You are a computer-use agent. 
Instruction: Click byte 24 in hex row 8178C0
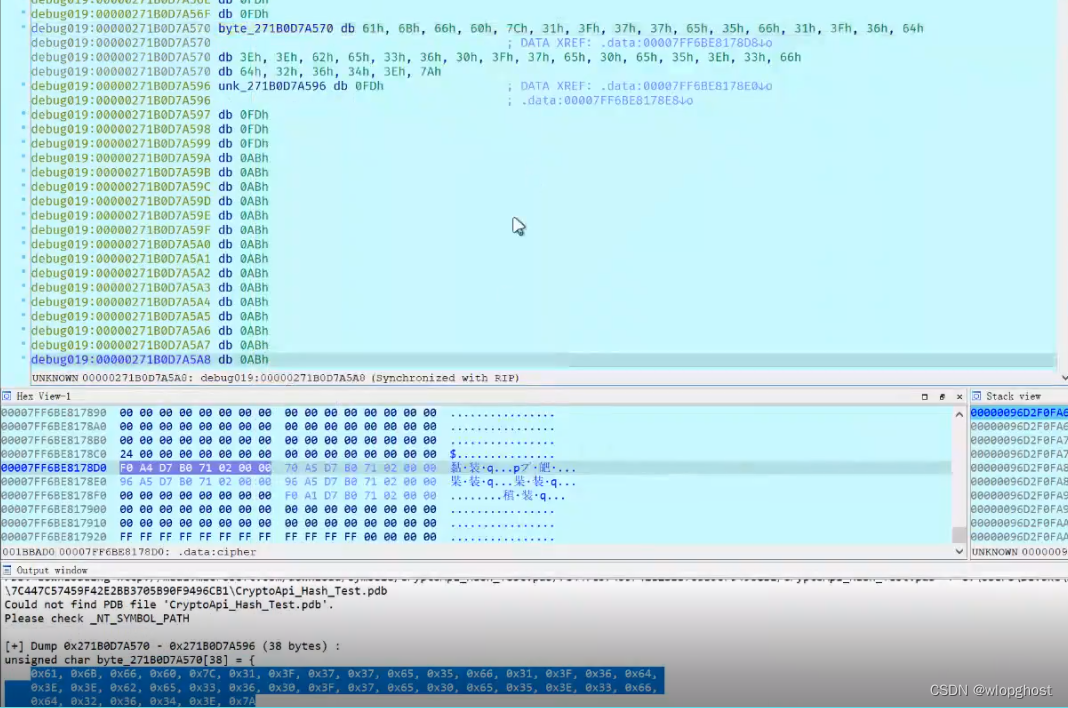126,455
